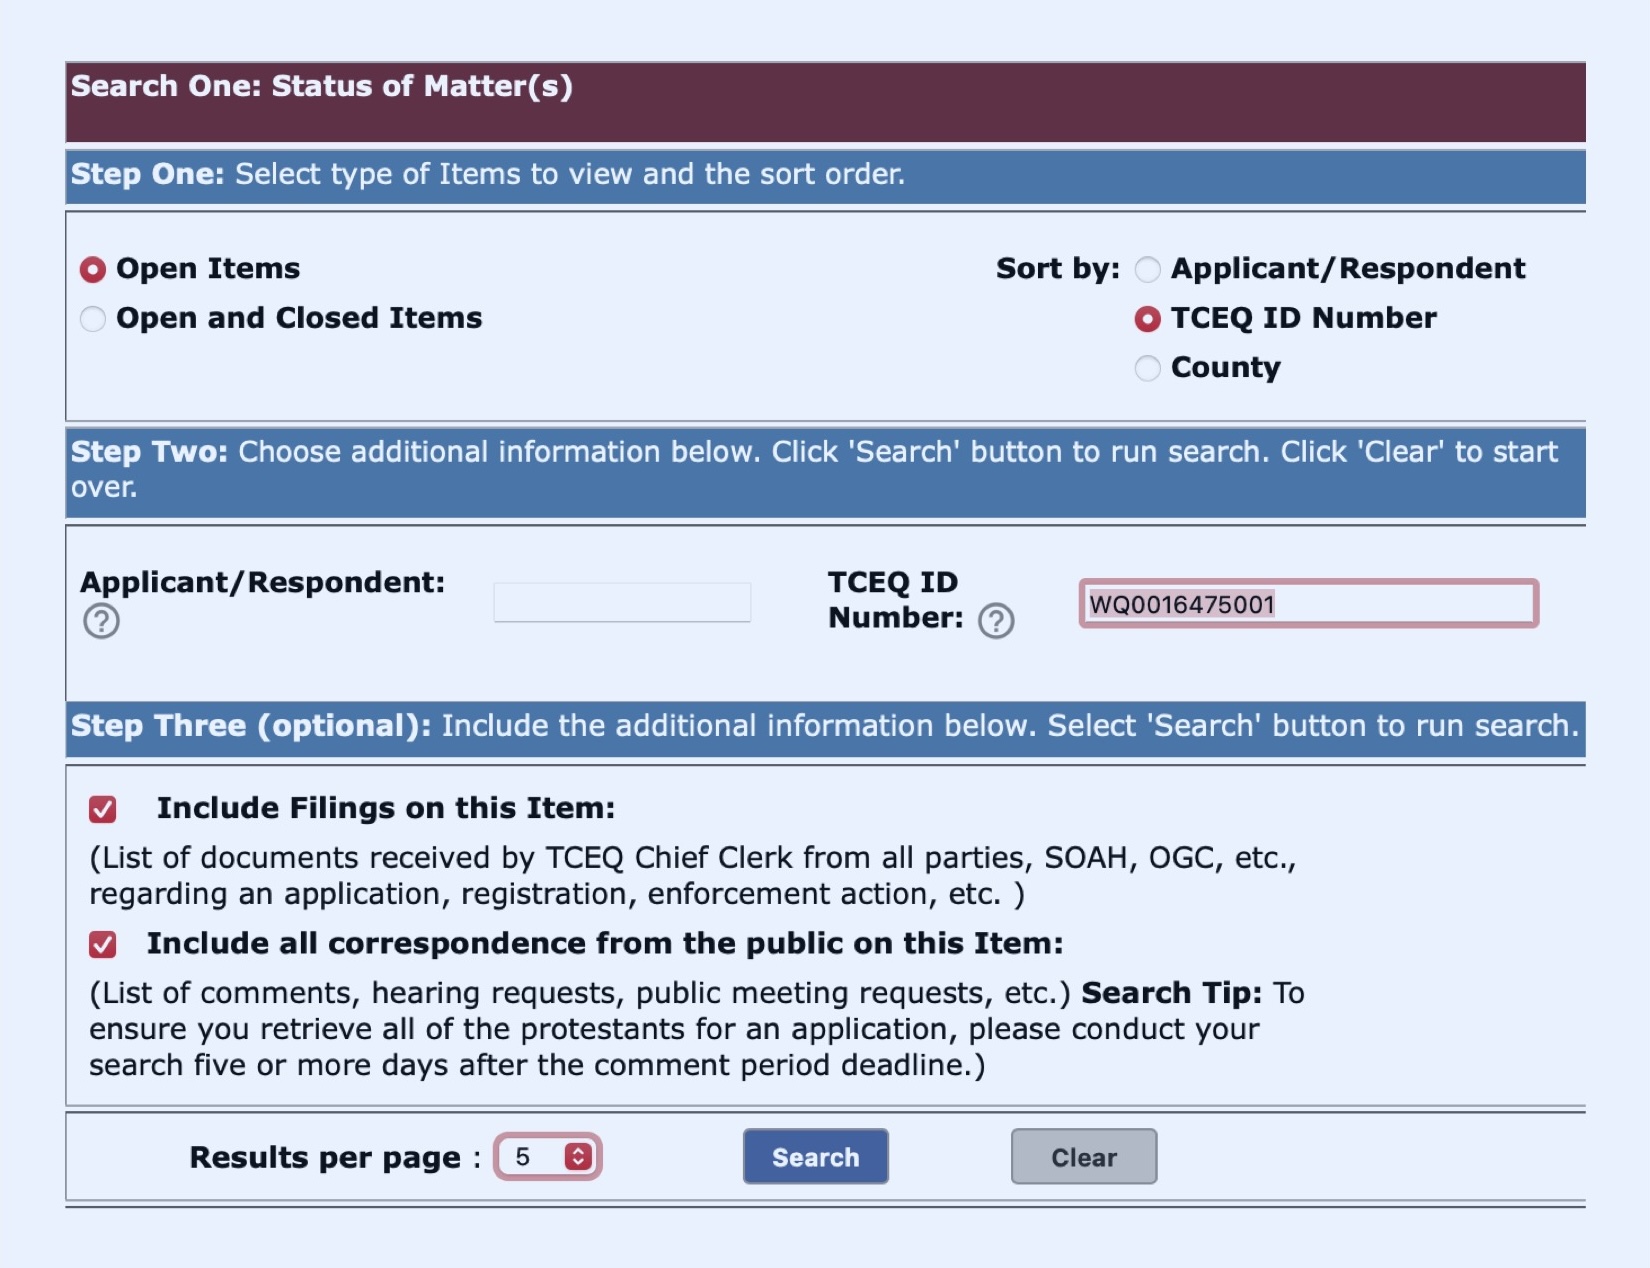Click the TCEQ ID Number sort label
Image resolution: width=1650 pixels, height=1268 pixels.
coord(1303,318)
